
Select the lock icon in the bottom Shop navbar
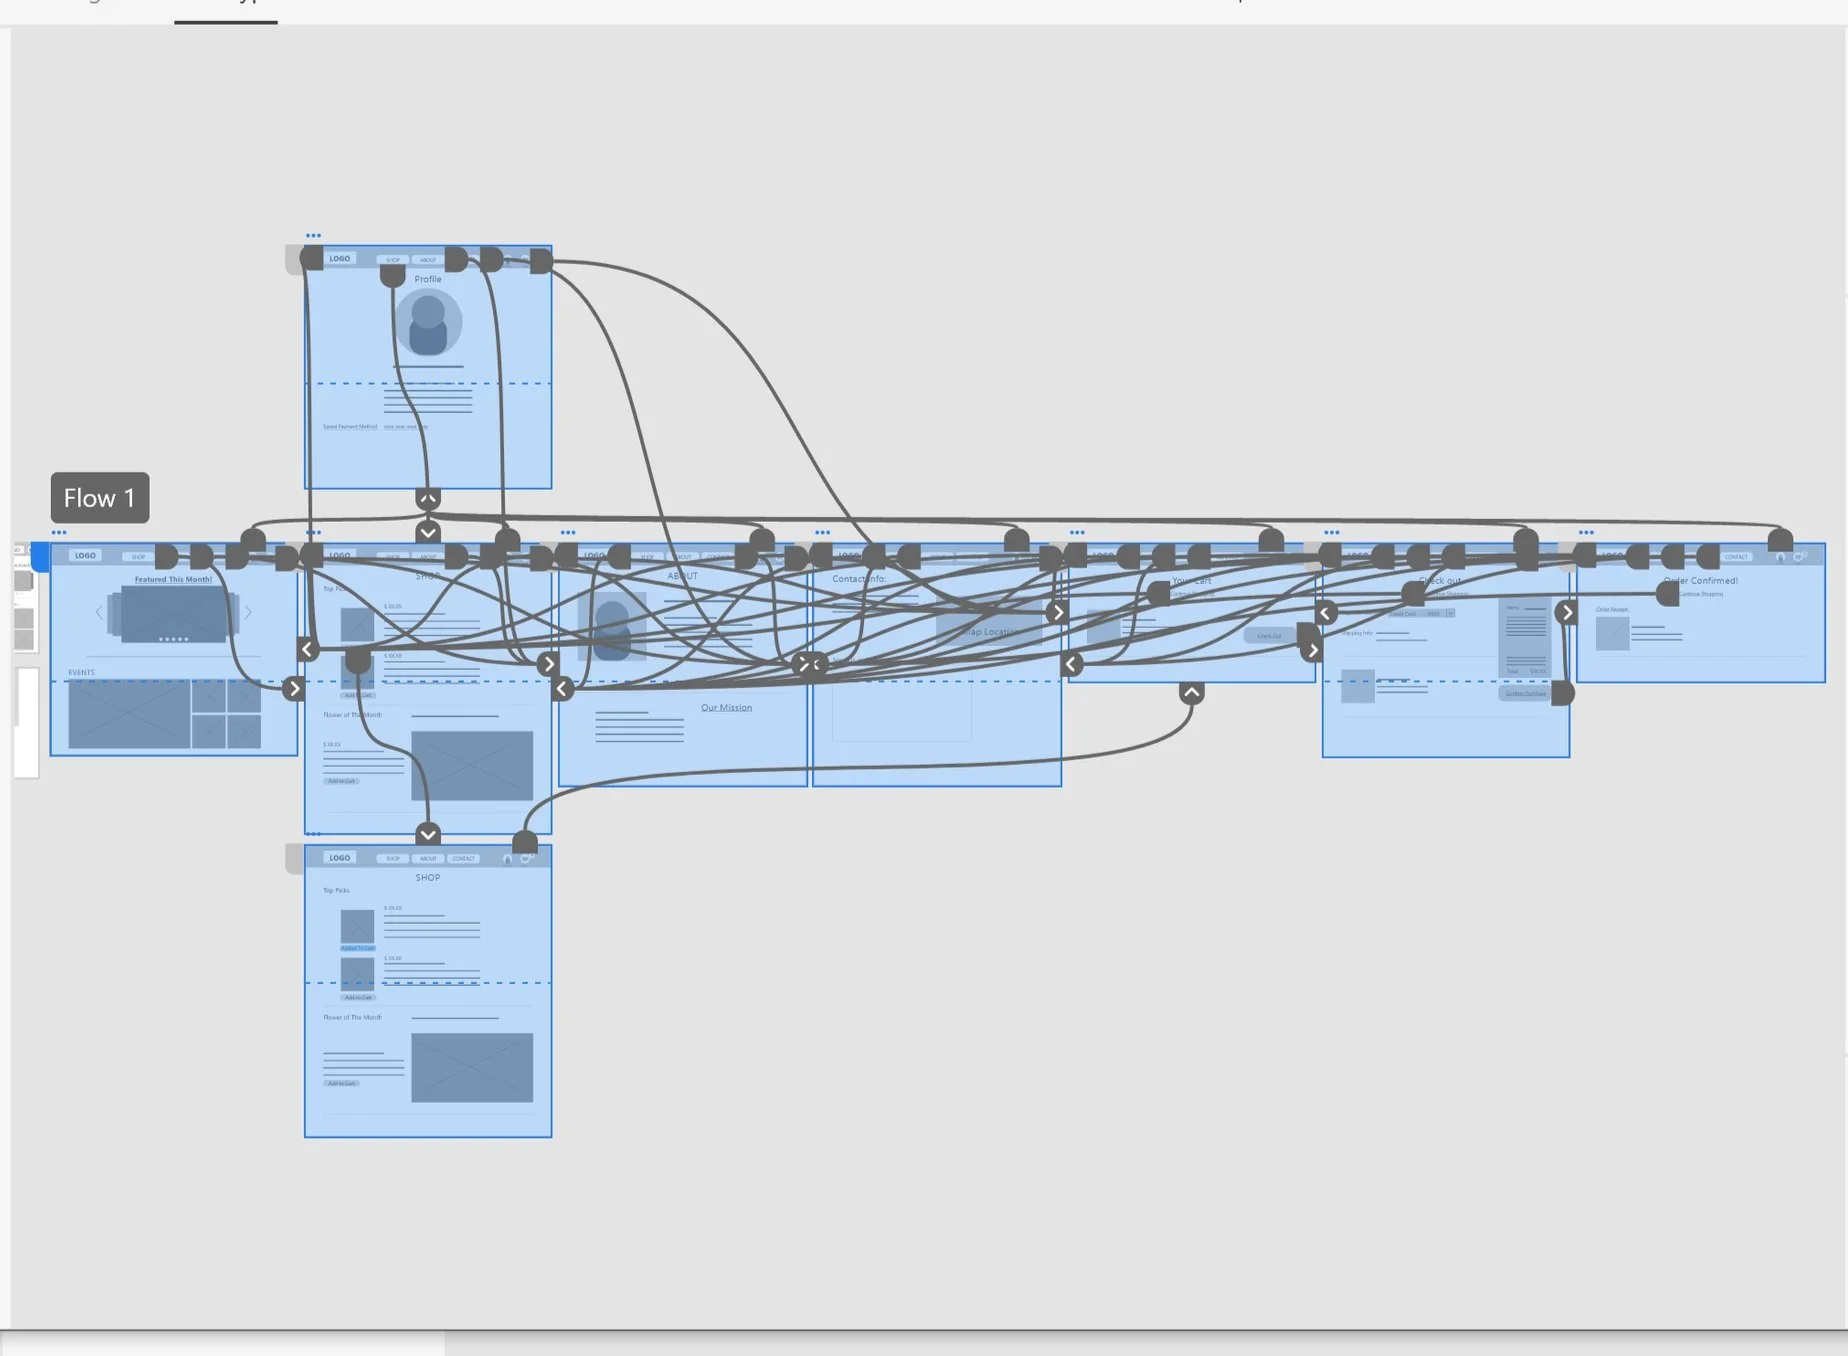tap(507, 860)
